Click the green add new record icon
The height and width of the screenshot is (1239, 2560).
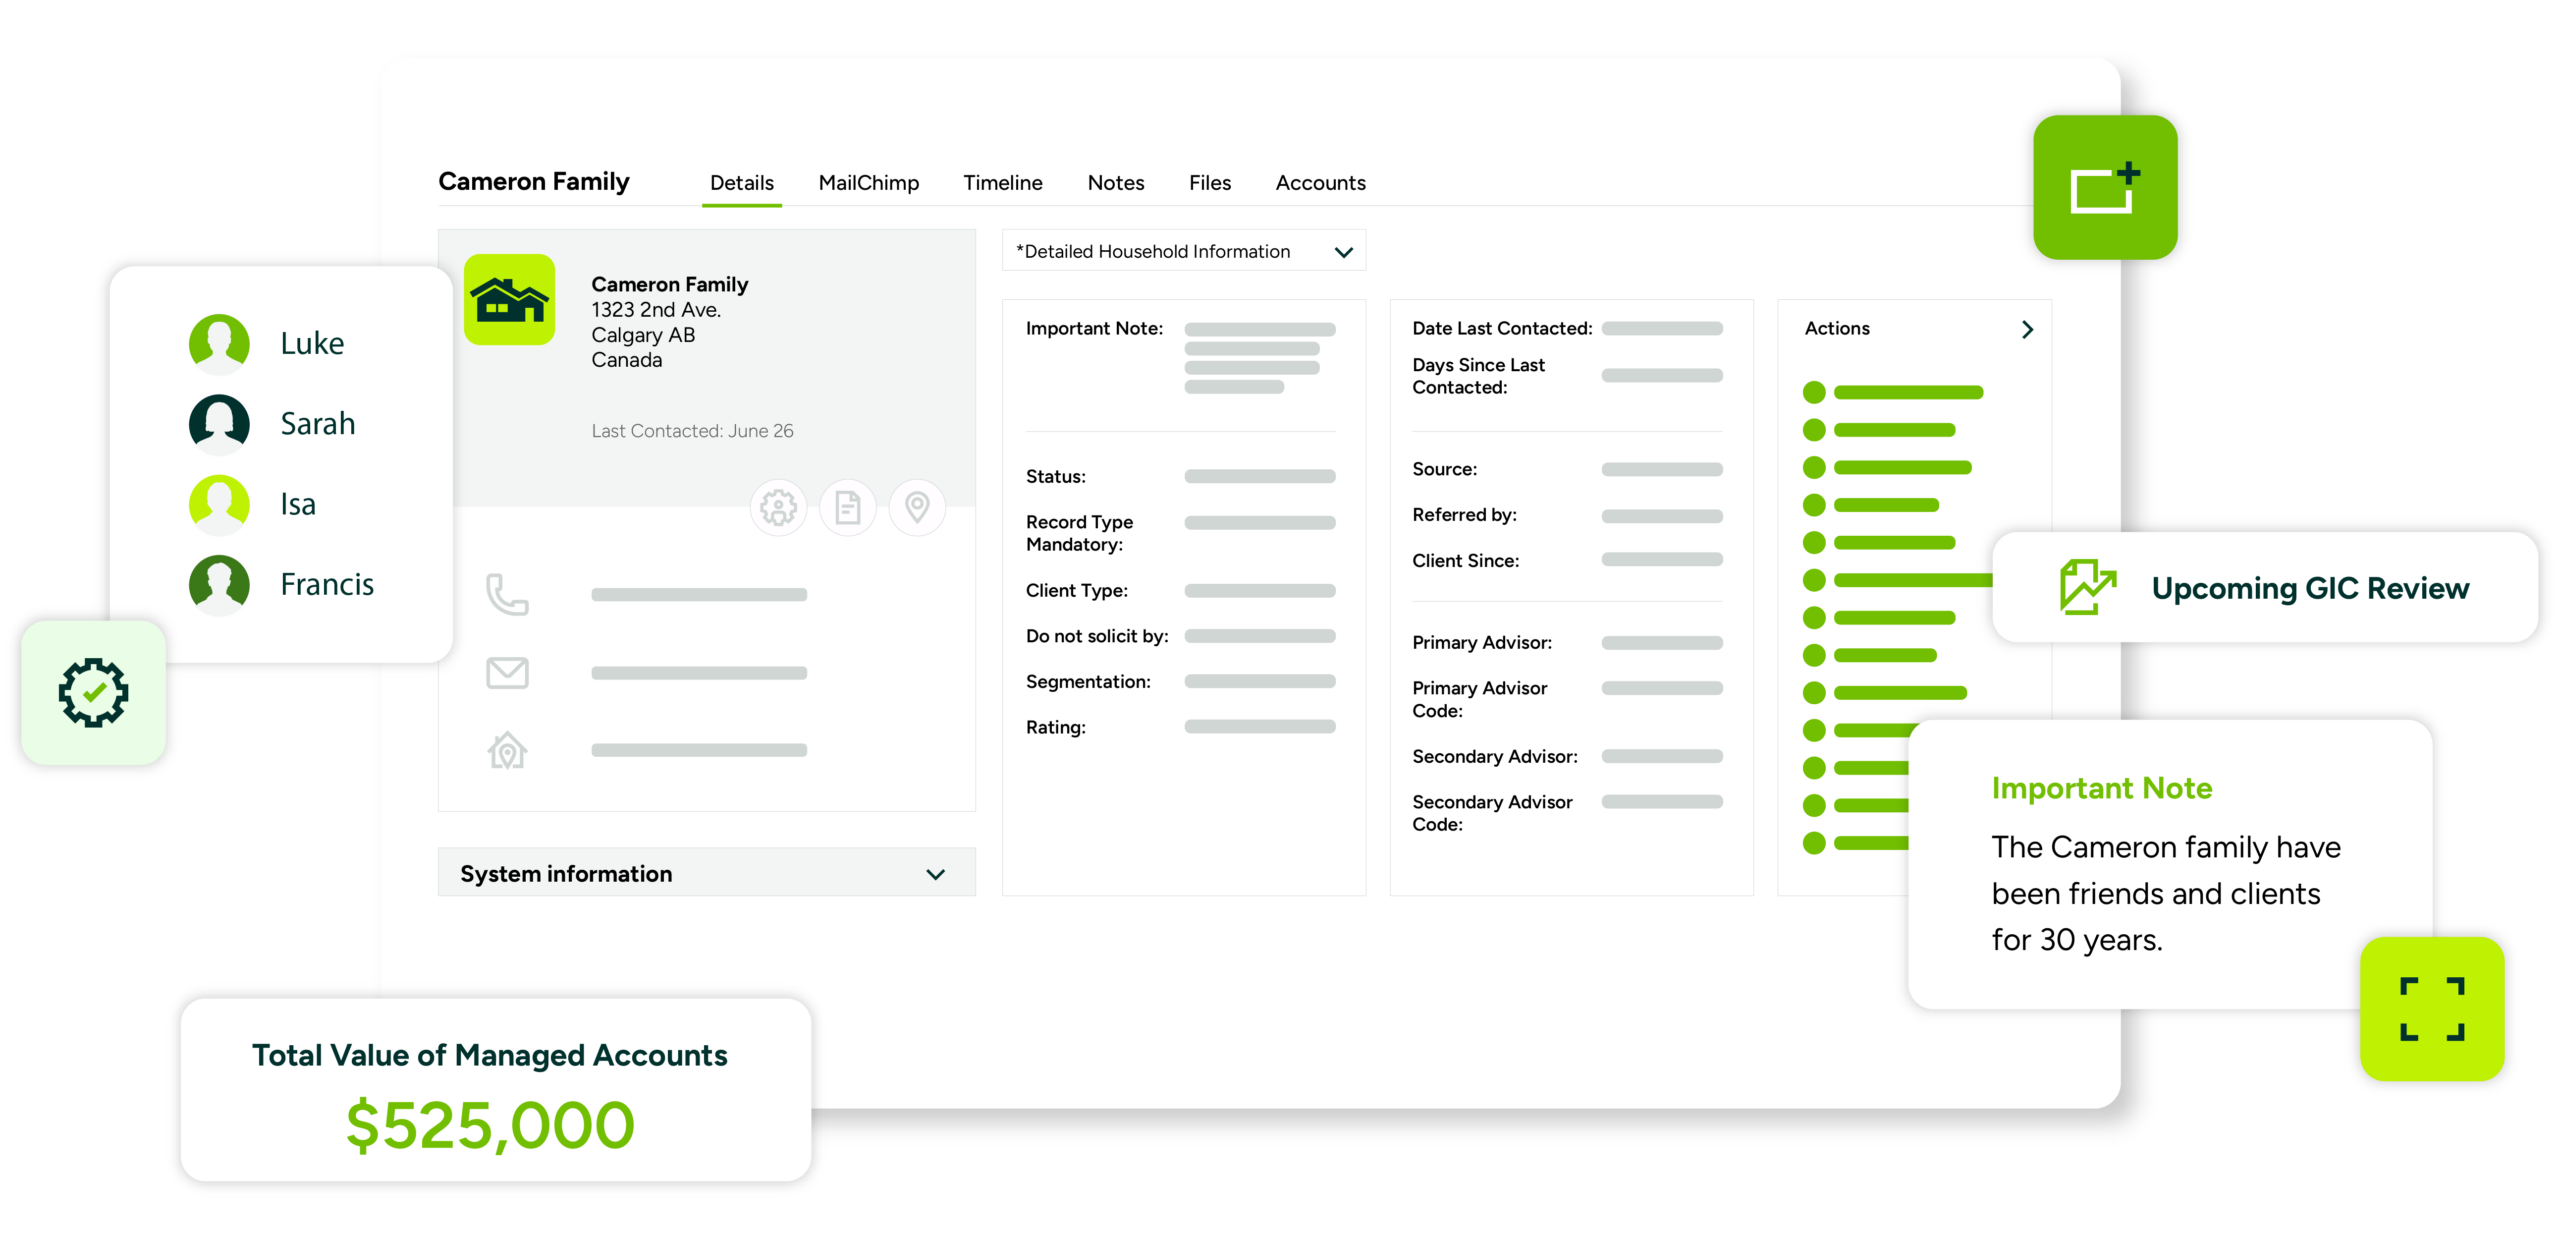2105,188
